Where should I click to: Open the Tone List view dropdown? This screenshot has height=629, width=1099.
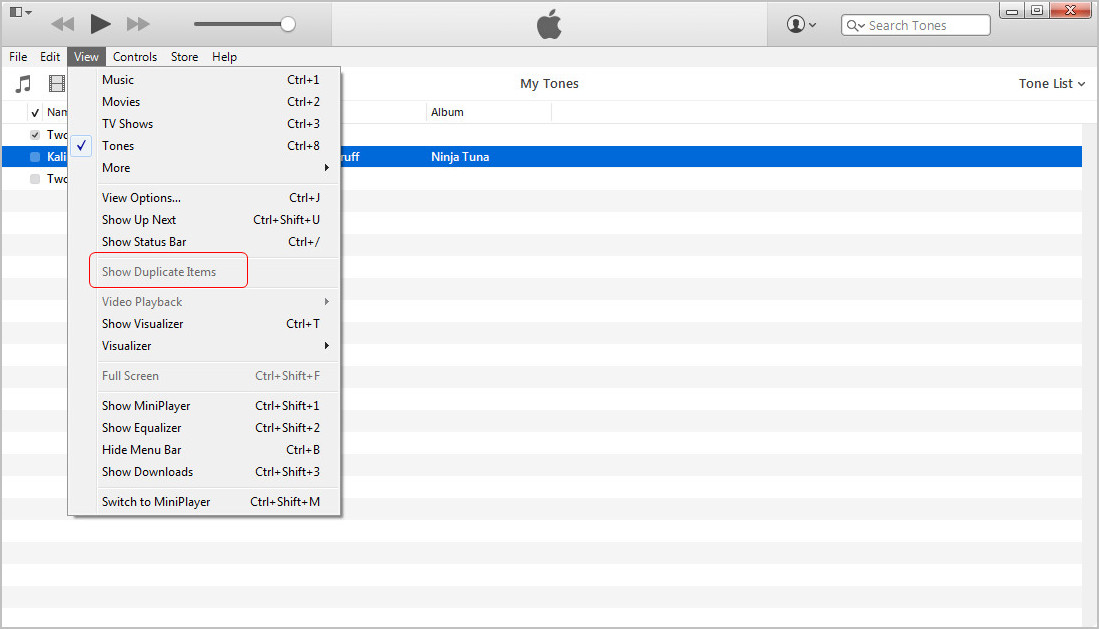point(1052,83)
